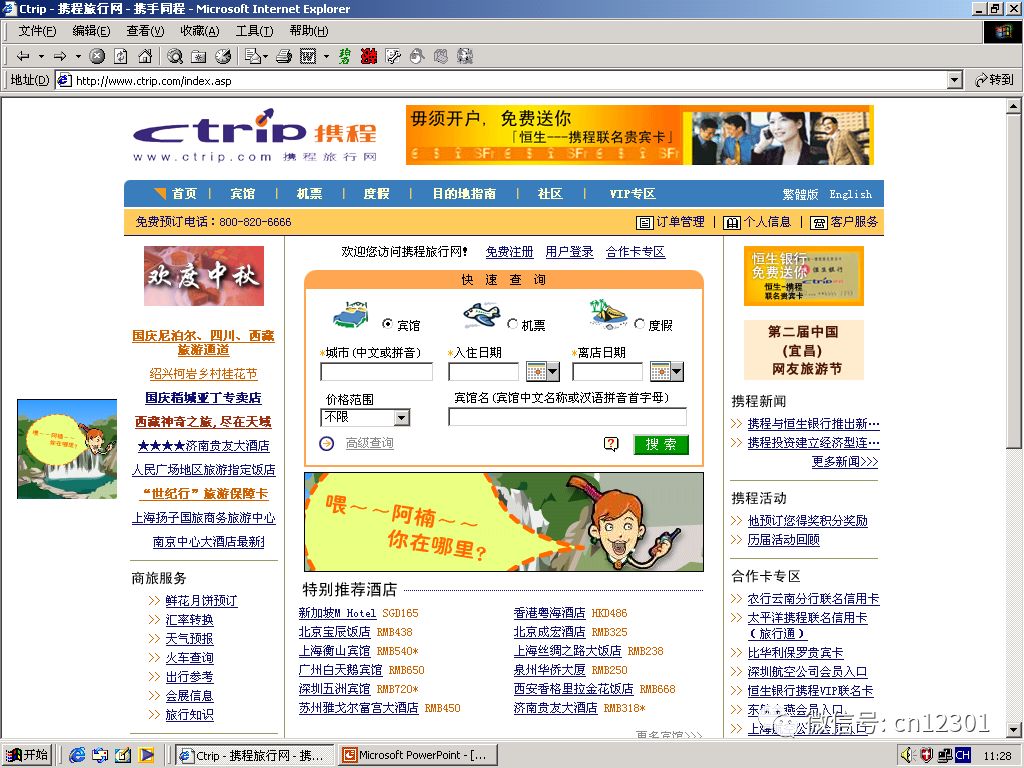Expand Edit with Word dropdown arrow
Viewport: 1024px width, 768px height.
(x=327, y=57)
